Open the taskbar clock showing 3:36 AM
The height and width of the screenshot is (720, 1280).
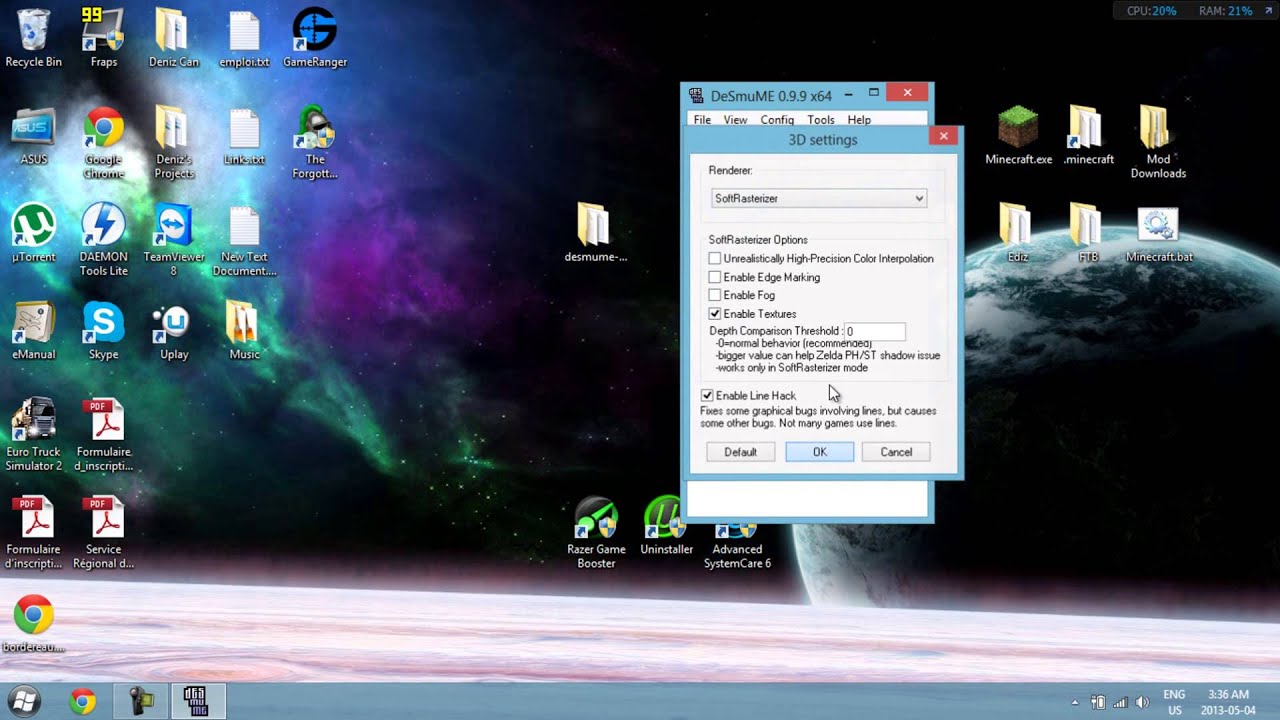point(1228,701)
